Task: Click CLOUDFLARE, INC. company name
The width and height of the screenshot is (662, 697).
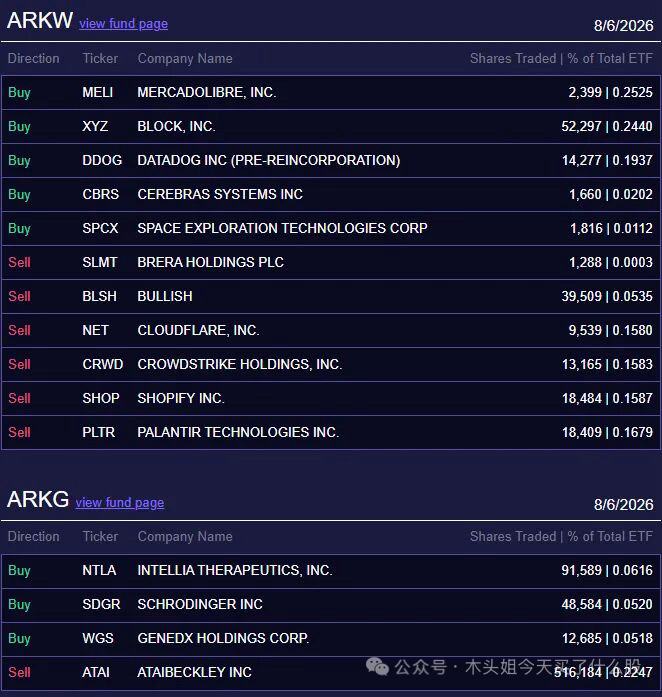Action: click(x=198, y=330)
